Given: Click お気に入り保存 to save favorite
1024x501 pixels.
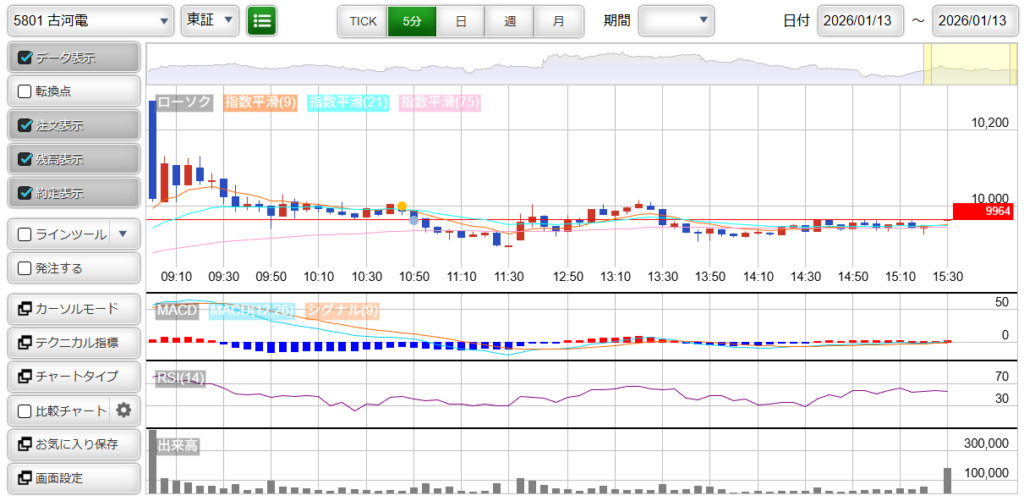Looking at the screenshot, I should (x=72, y=443).
